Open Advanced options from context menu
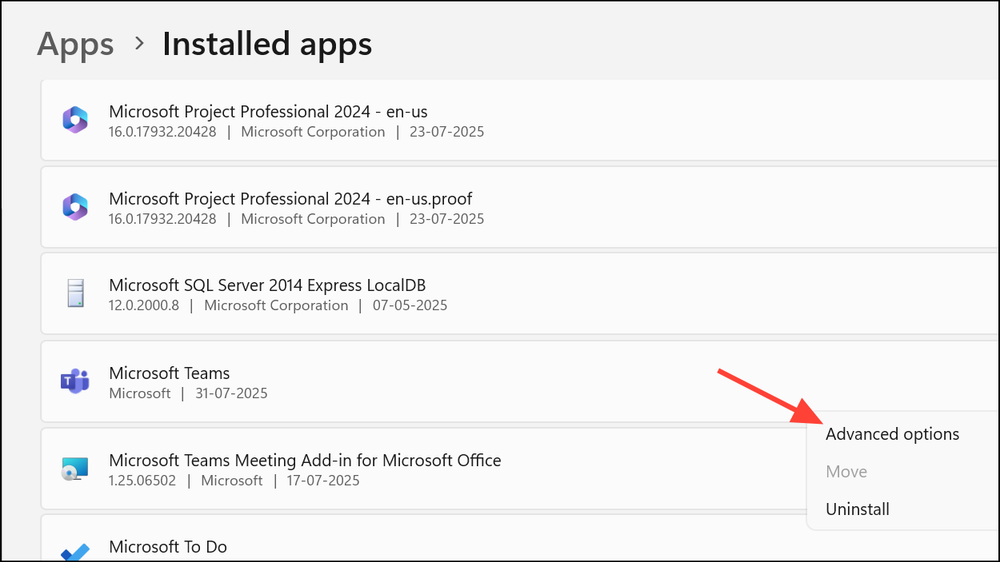 [x=892, y=434]
